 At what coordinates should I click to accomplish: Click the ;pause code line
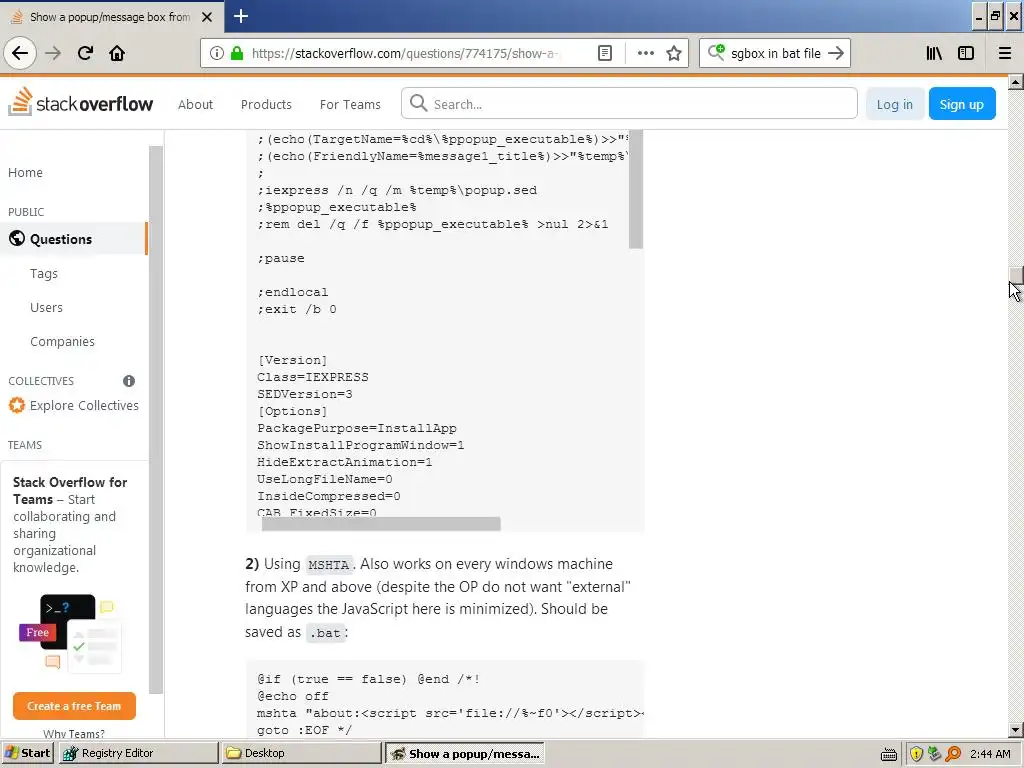281,258
